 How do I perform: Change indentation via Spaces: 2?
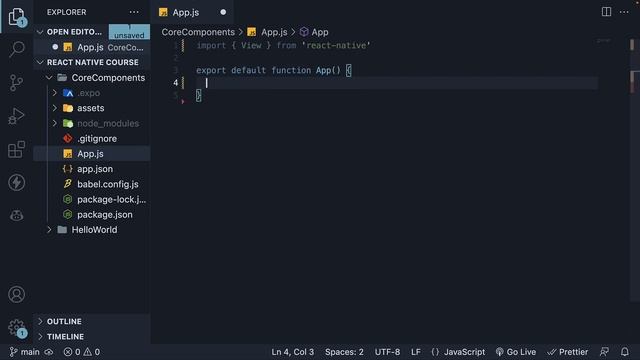tap(344, 352)
